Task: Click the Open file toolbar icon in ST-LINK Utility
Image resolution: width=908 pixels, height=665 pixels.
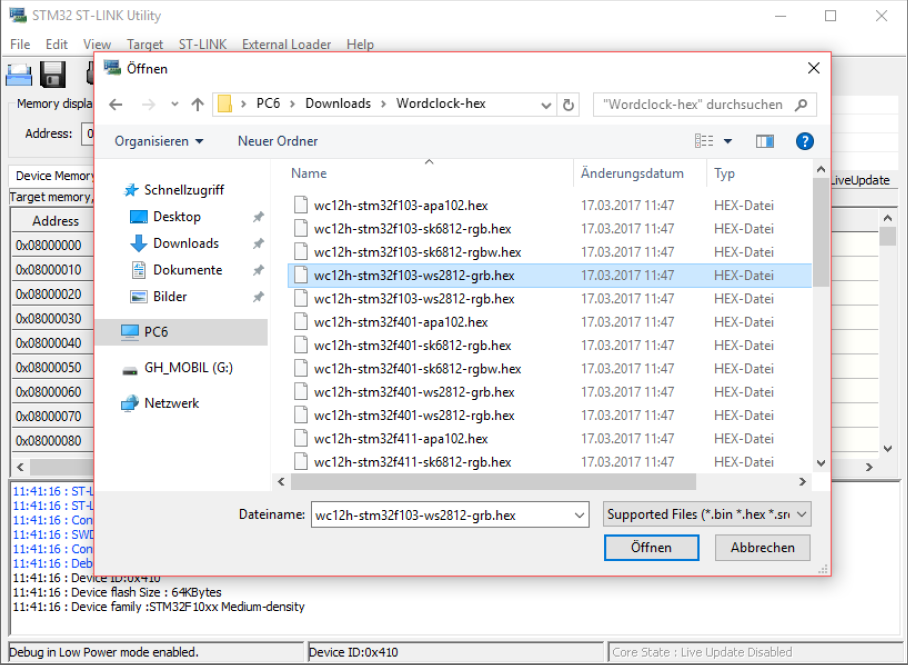Action: [x=19, y=75]
